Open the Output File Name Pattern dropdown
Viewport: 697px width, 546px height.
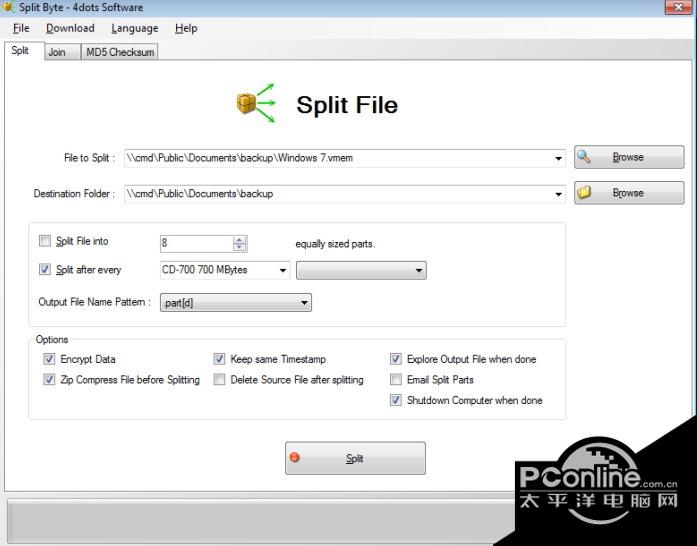(x=236, y=303)
